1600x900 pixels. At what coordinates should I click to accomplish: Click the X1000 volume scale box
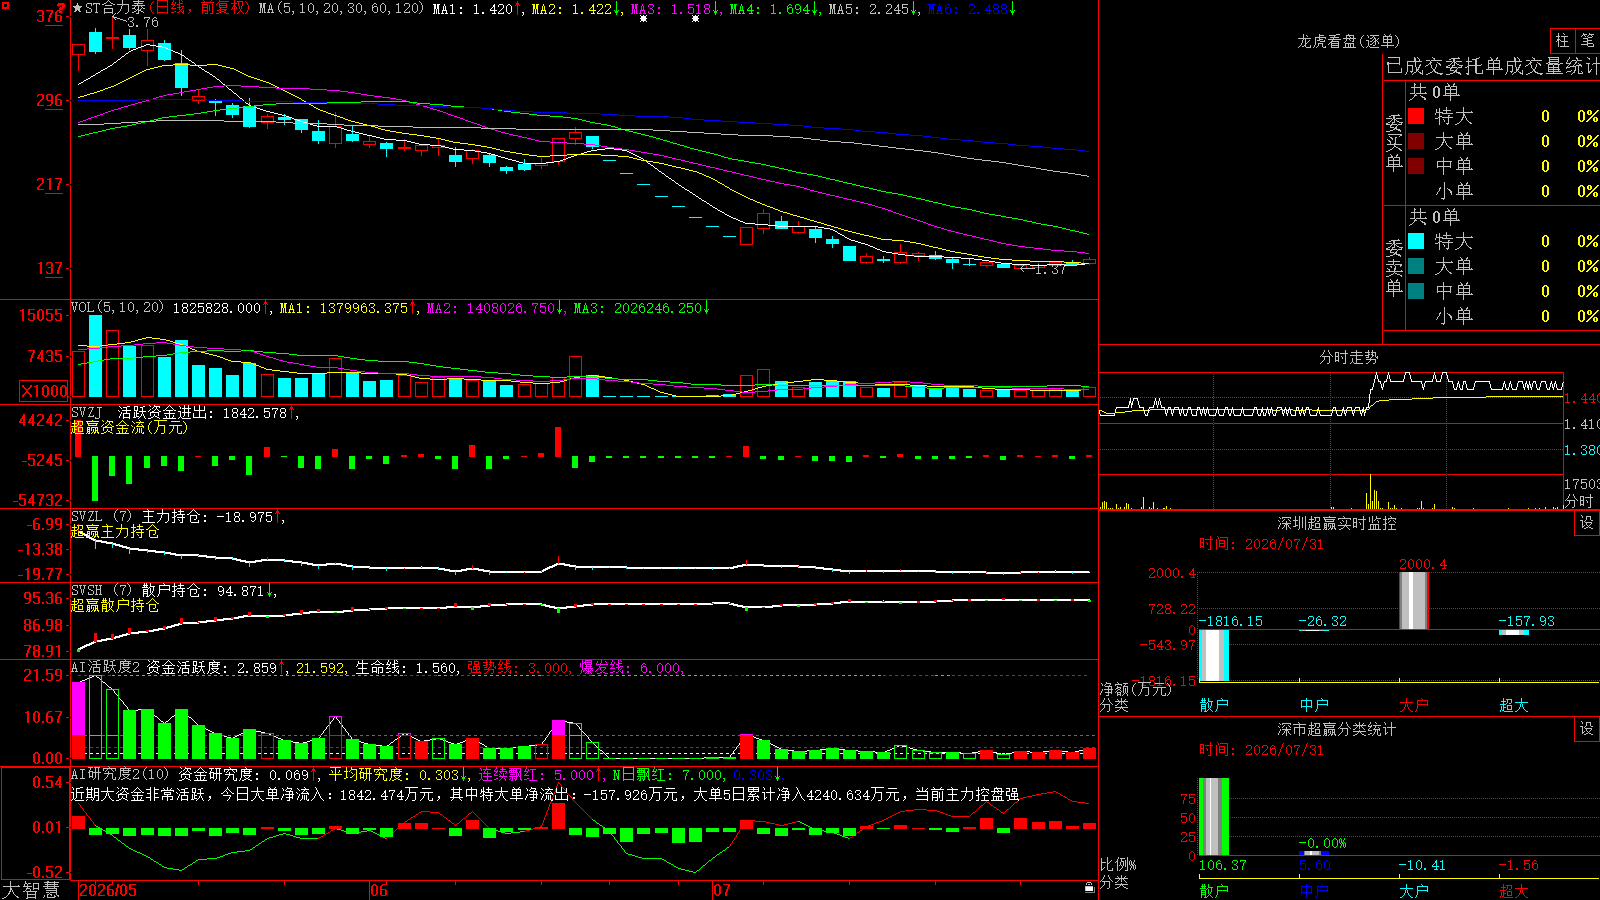pos(45,391)
